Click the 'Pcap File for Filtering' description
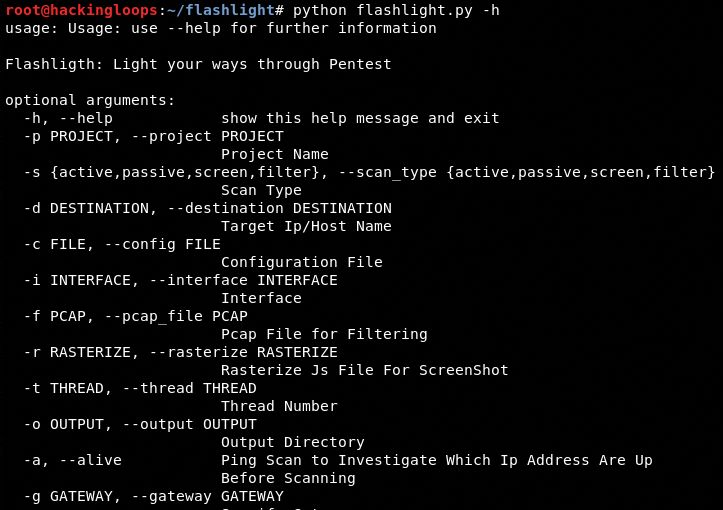Screen dimensions: 723x510 click(324, 334)
